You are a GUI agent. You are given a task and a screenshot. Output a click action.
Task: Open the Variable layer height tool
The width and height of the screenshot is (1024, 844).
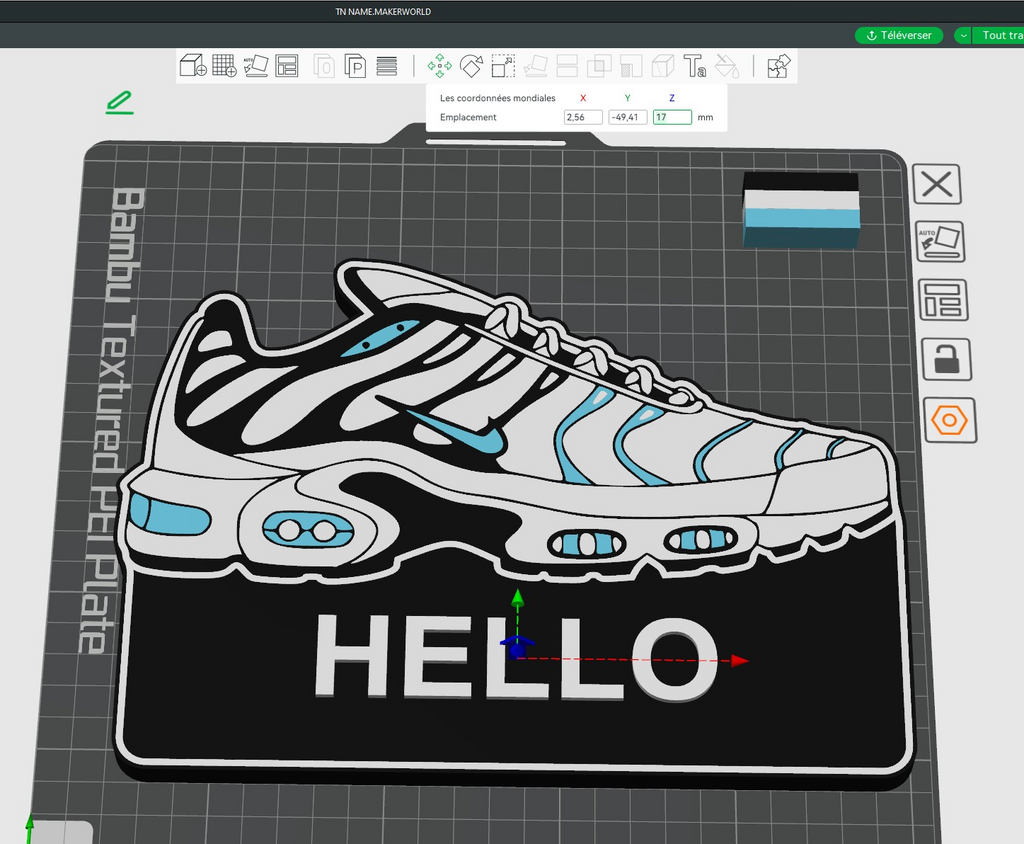[387, 66]
